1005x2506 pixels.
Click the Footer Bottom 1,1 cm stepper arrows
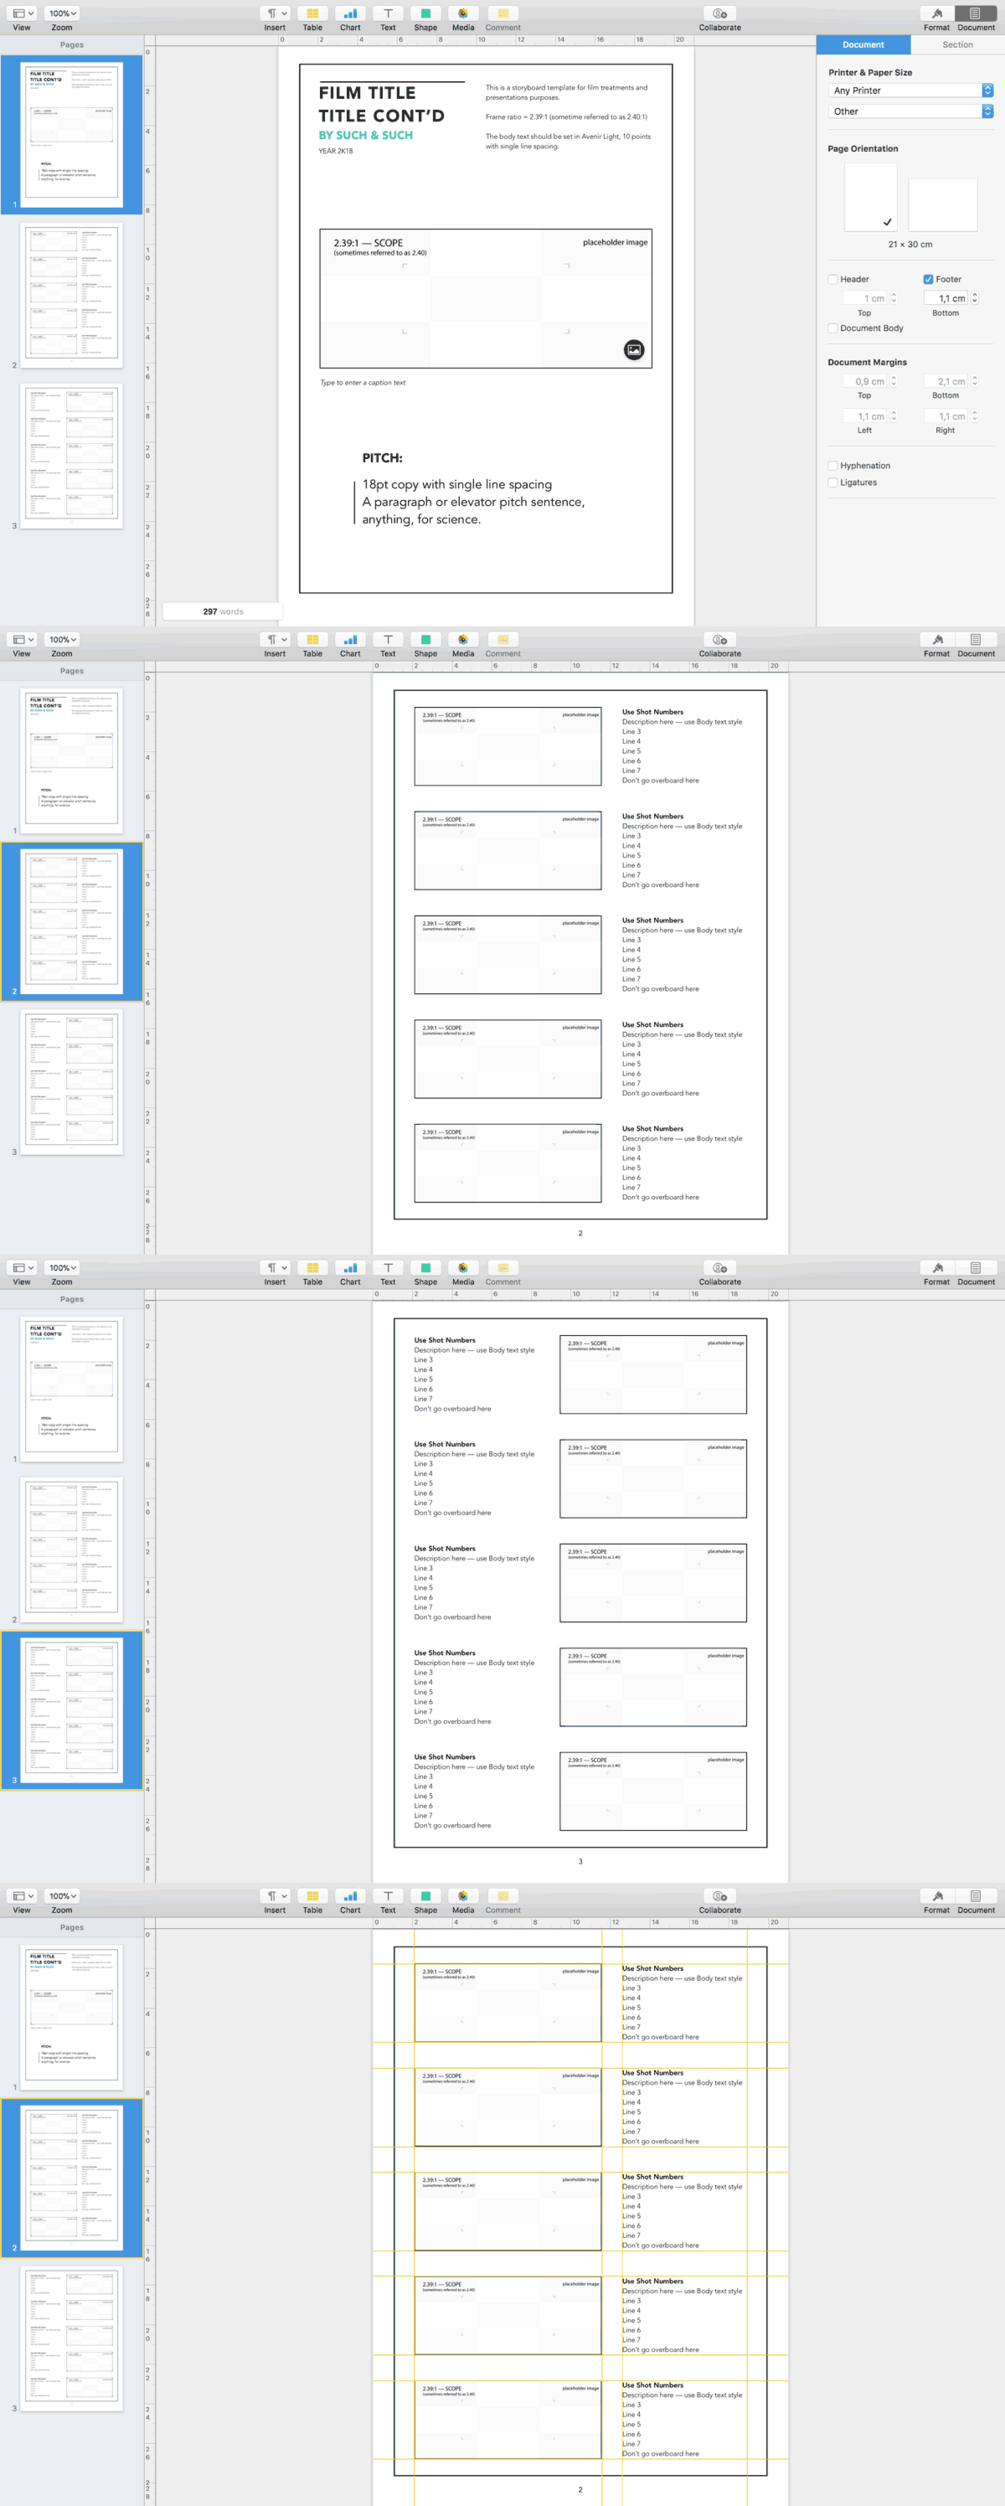click(975, 298)
